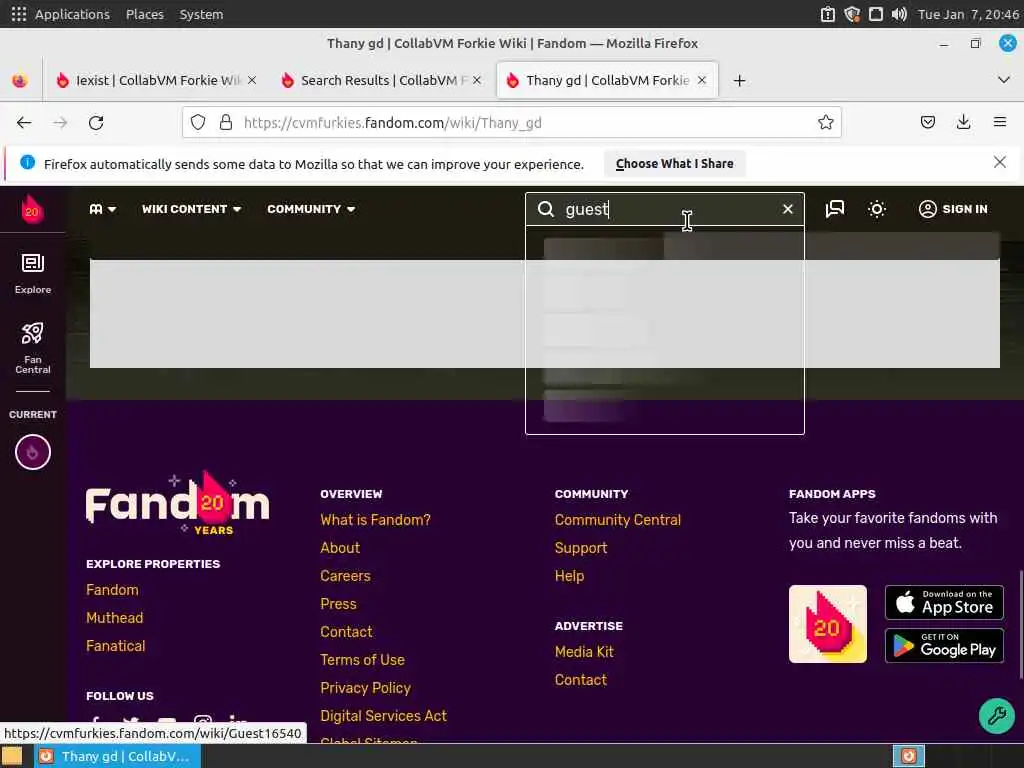Click the network square tray icon
This screenshot has width=1024, height=768.
click(x=876, y=14)
